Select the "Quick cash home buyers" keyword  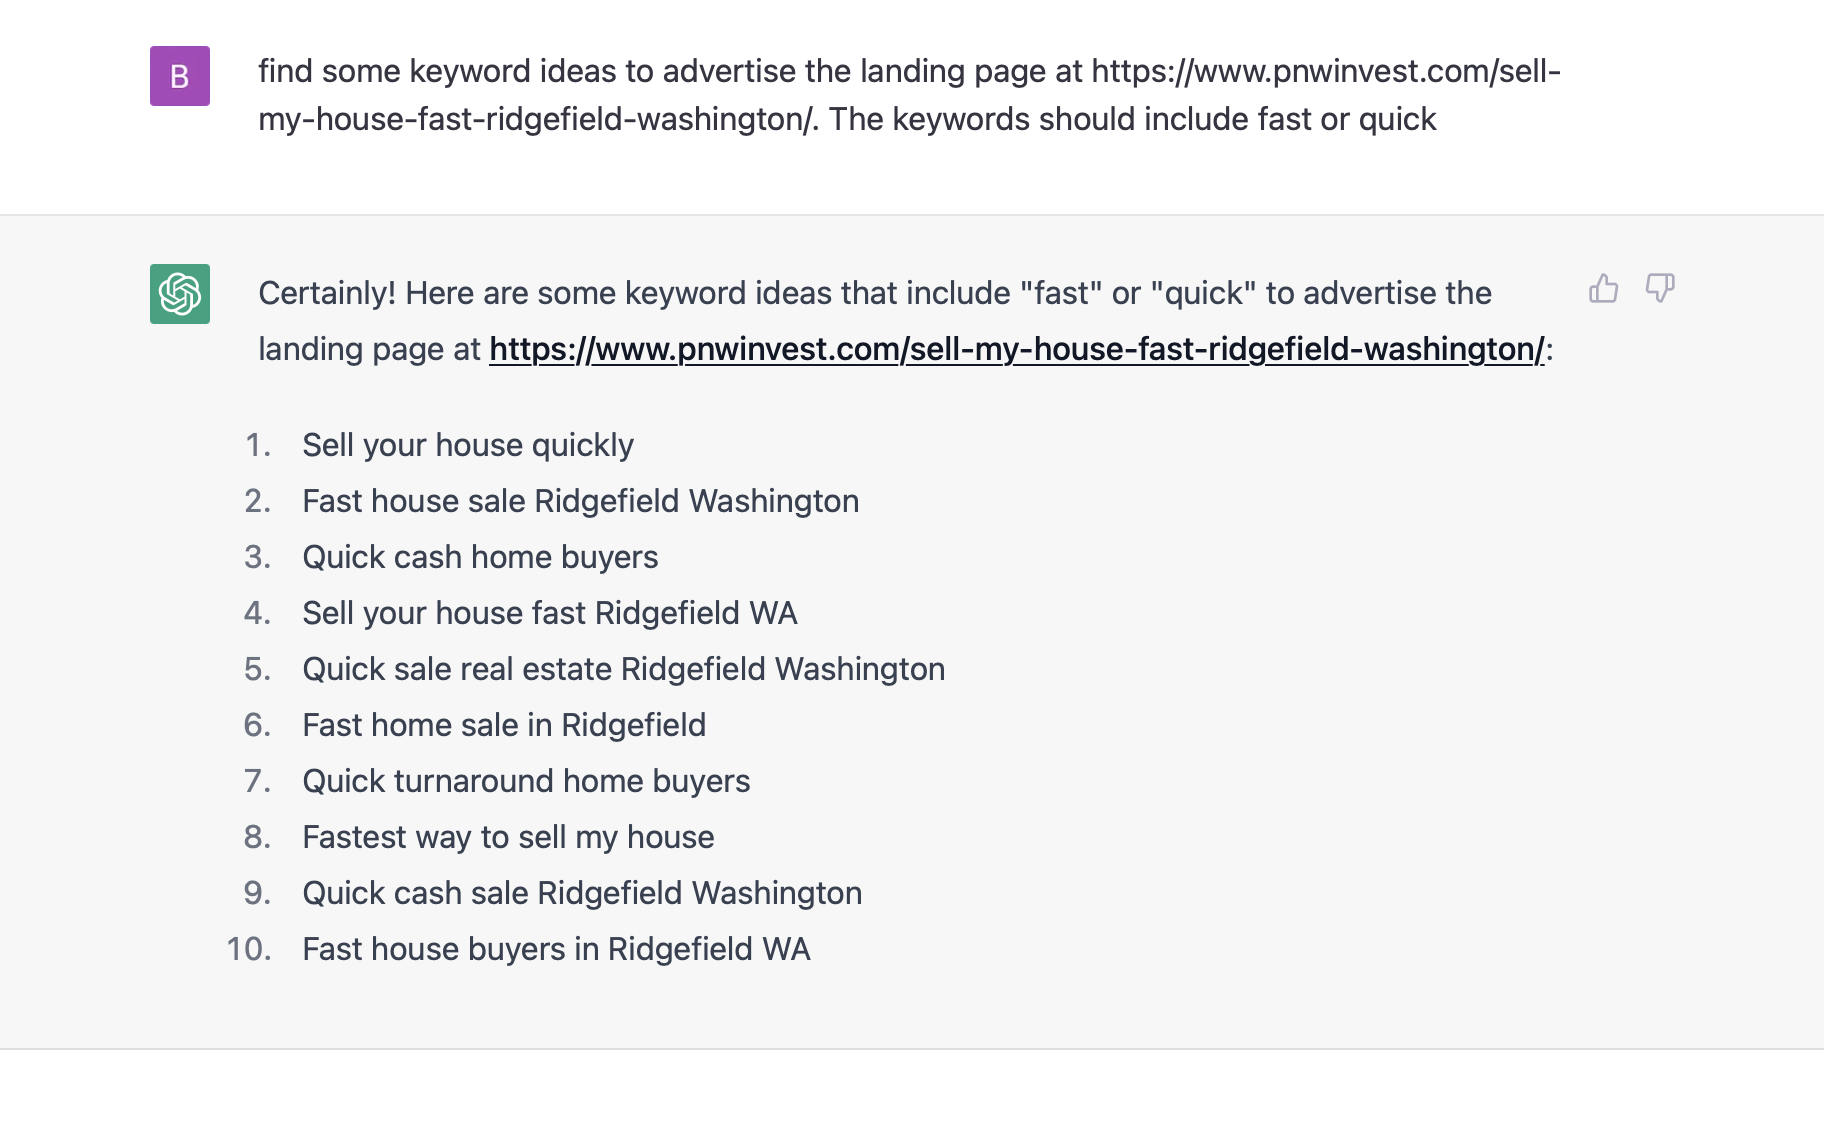point(480,557)
